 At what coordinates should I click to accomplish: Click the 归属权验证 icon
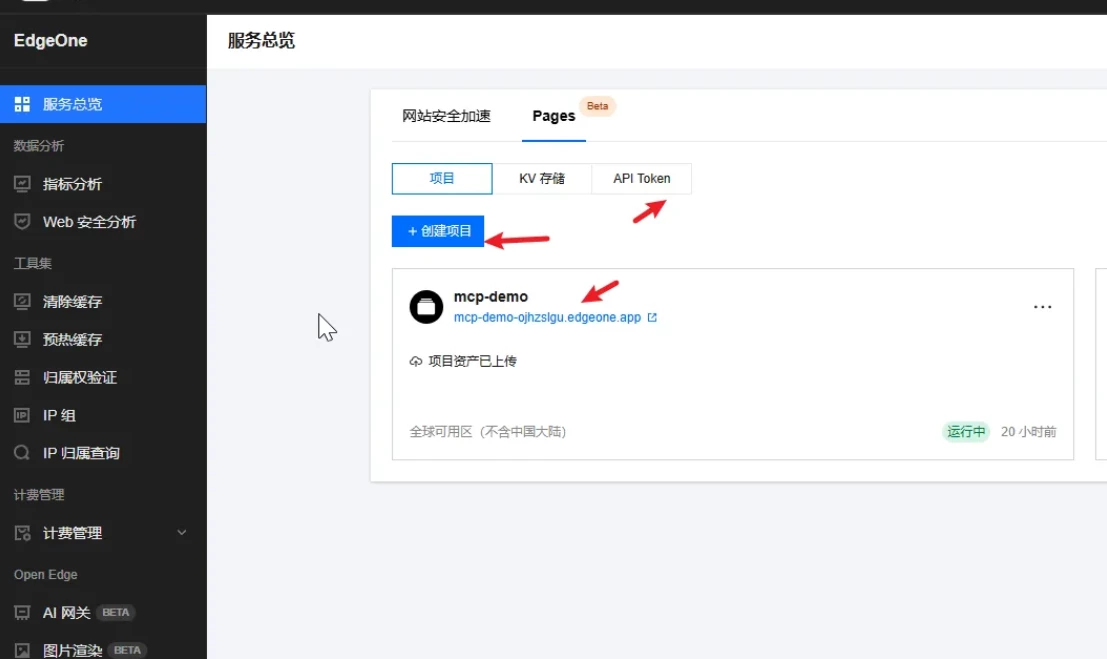pos(22,377)
